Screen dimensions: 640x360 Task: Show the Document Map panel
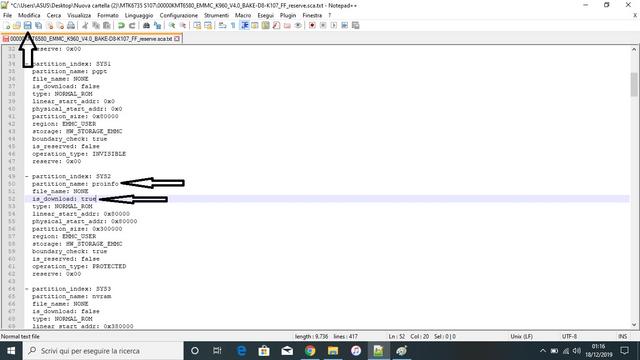266,25
